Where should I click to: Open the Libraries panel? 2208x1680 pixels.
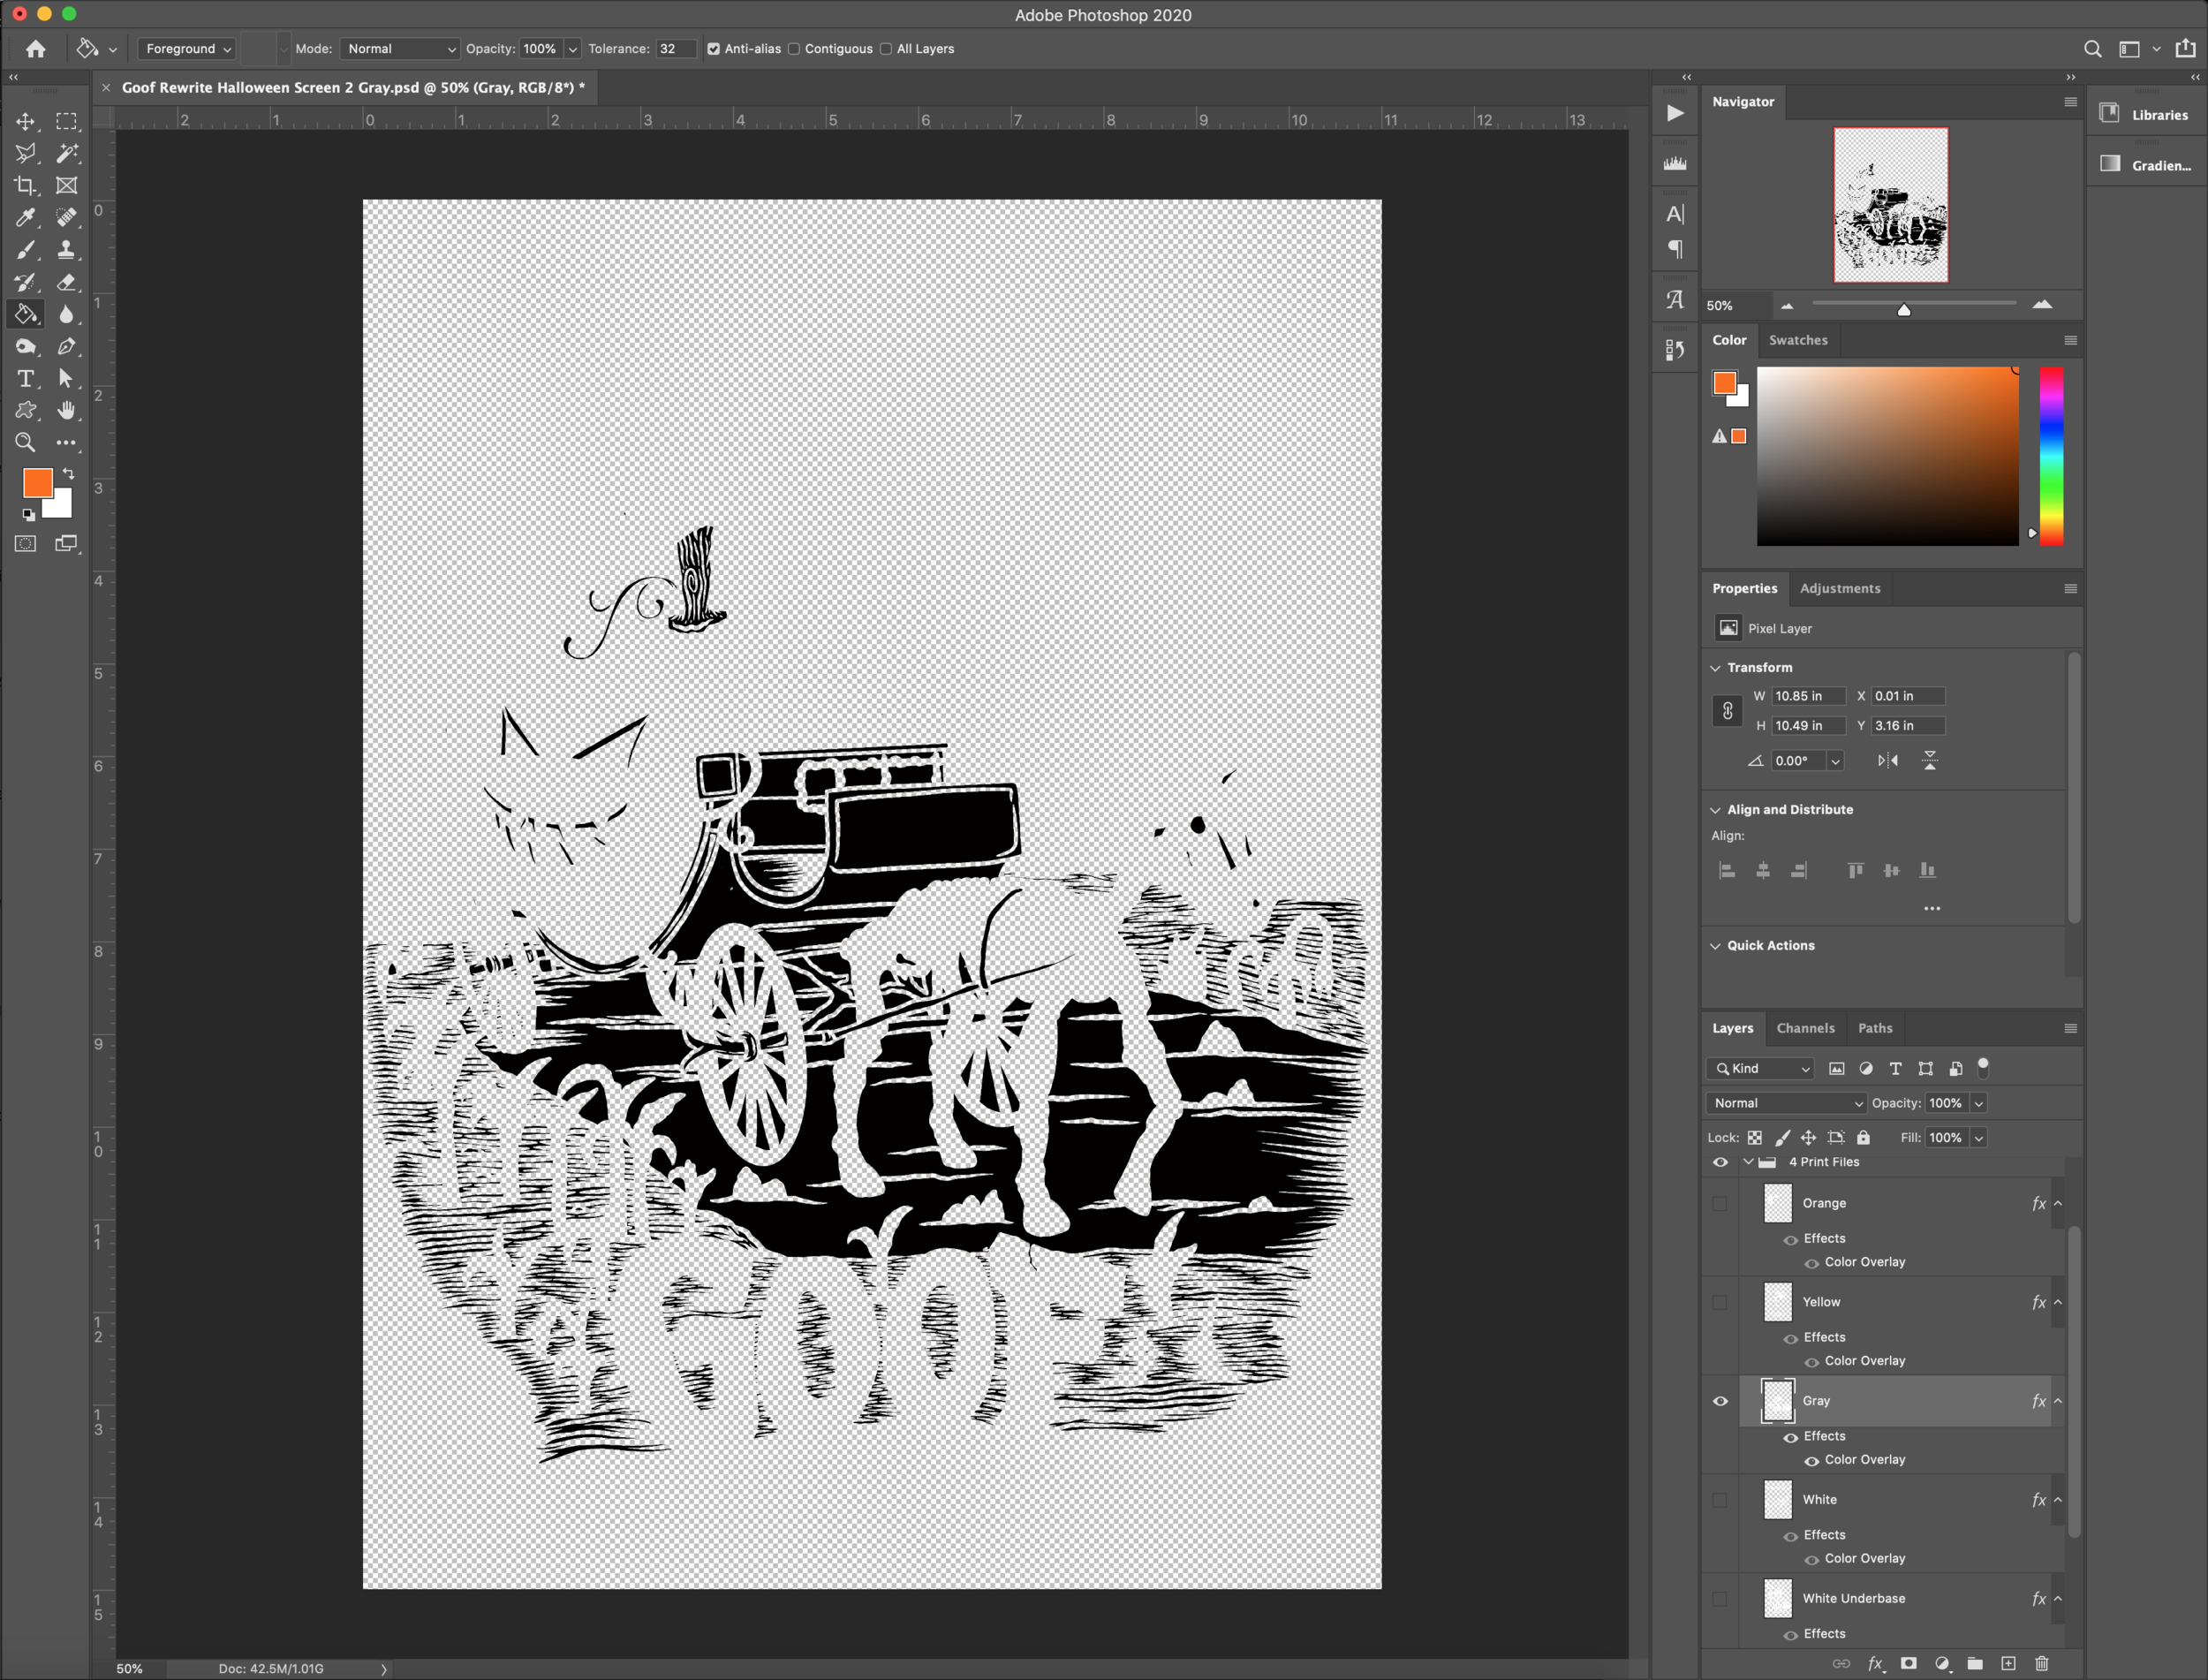(x=2146, y=115)
